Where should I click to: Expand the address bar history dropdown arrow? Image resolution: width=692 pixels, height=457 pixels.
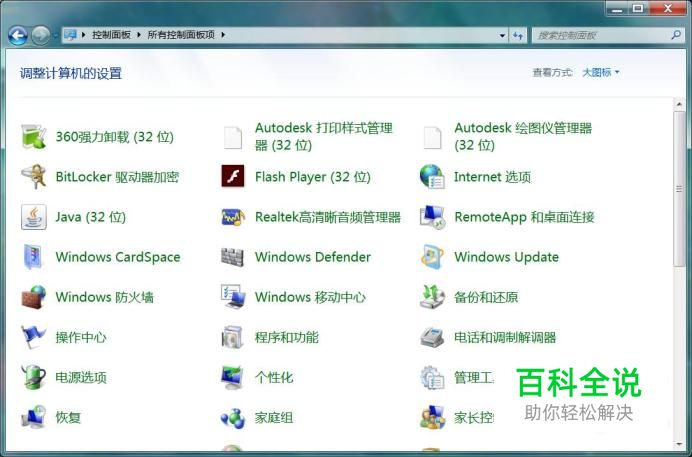click(502, 35)
